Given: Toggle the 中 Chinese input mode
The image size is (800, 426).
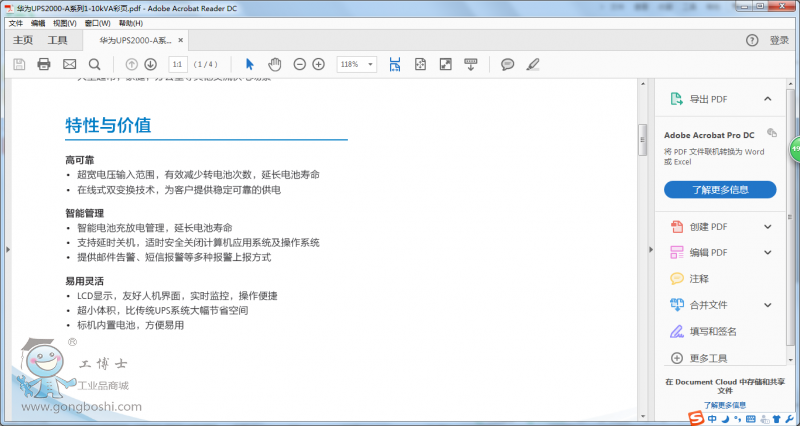Looking at the screenshot, I should (x=712, y=419).
